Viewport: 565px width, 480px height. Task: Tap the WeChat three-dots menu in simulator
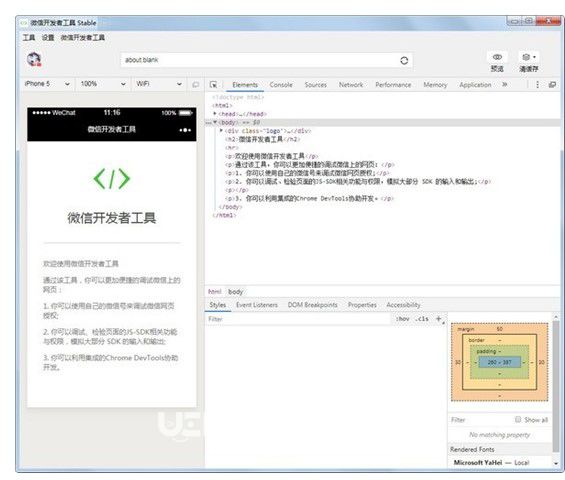pos(185,130)
